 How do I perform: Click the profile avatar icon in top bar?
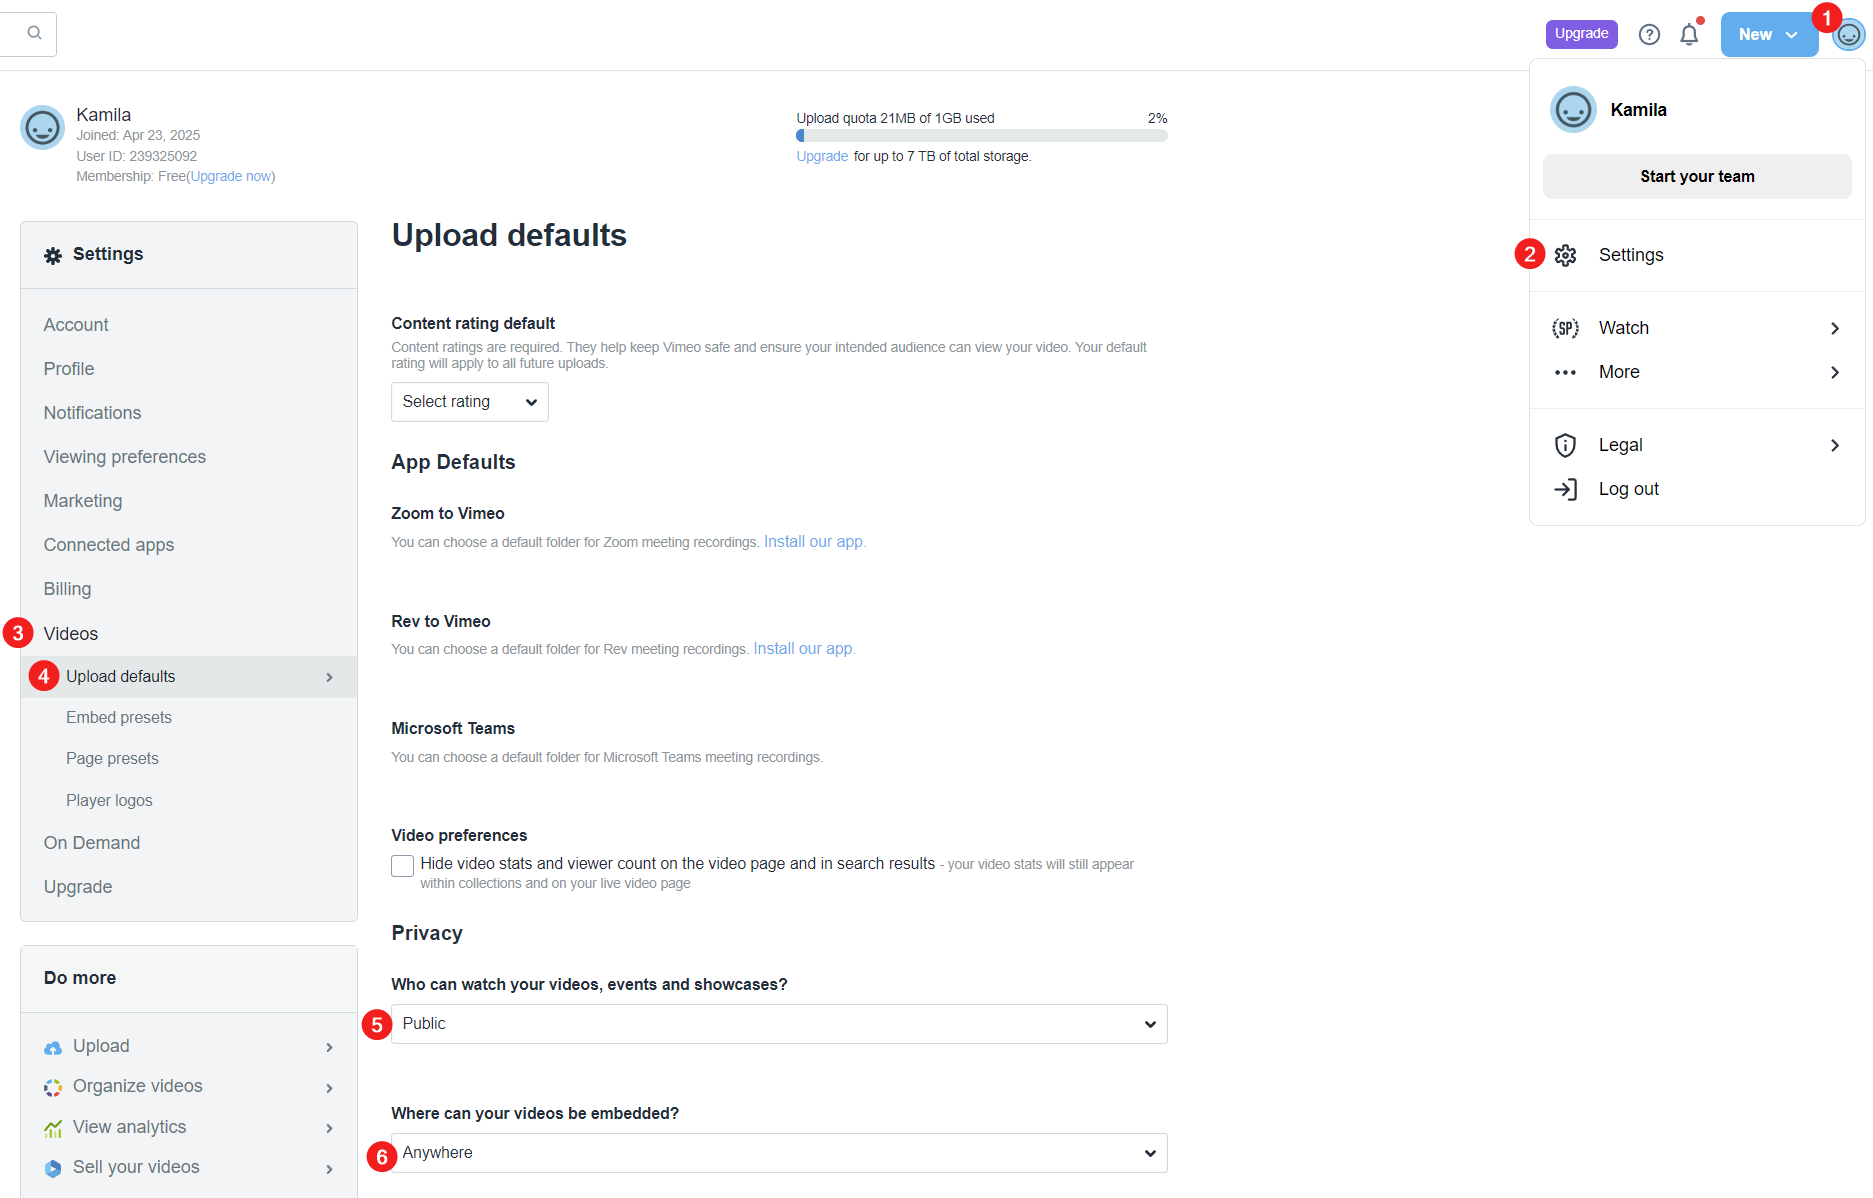tap(1848, 35)
